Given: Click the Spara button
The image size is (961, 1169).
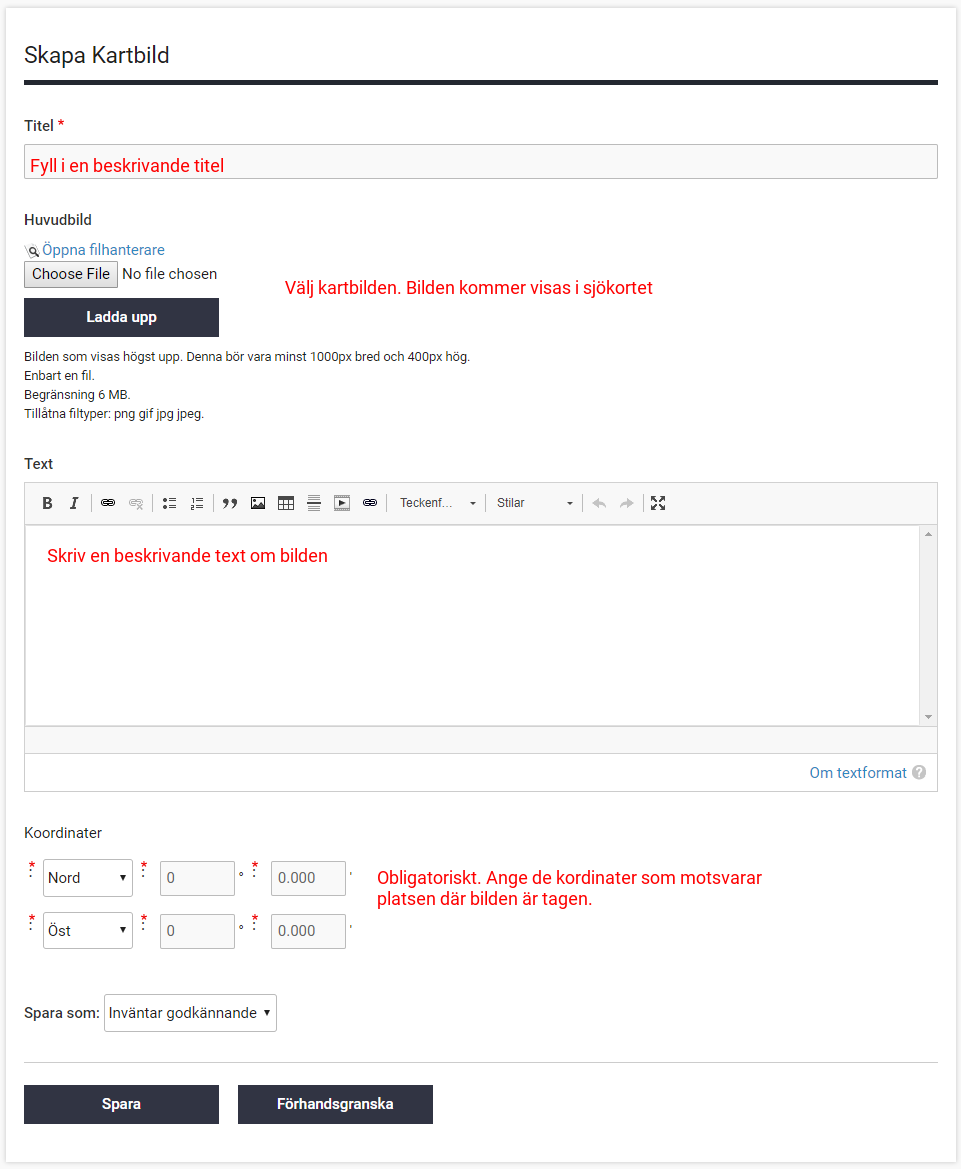Looking at the screenshot, I should [121, 1105].
